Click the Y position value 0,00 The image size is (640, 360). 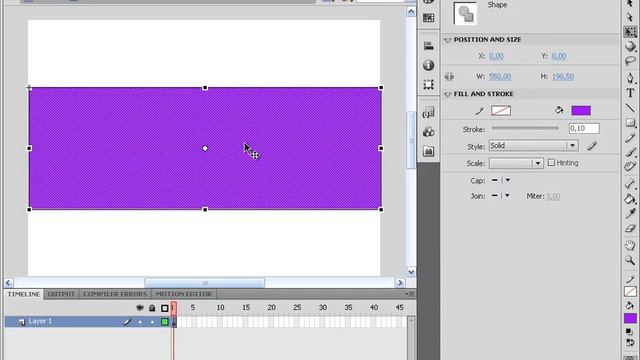click(559, 56)
